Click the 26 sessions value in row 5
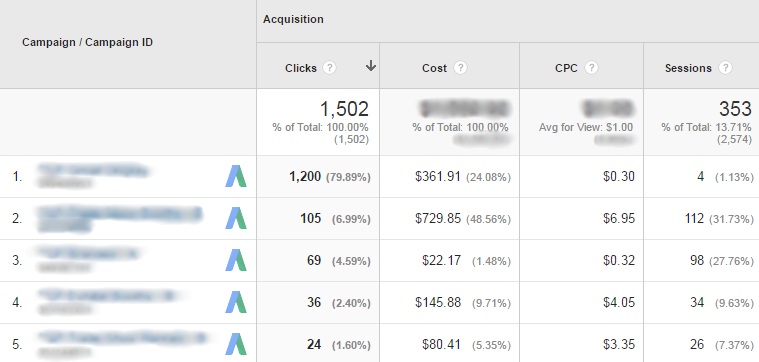 coord(697,345)
